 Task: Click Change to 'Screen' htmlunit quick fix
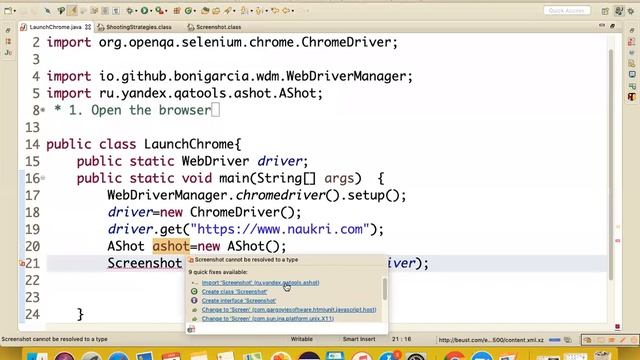(x=289, y=309)
